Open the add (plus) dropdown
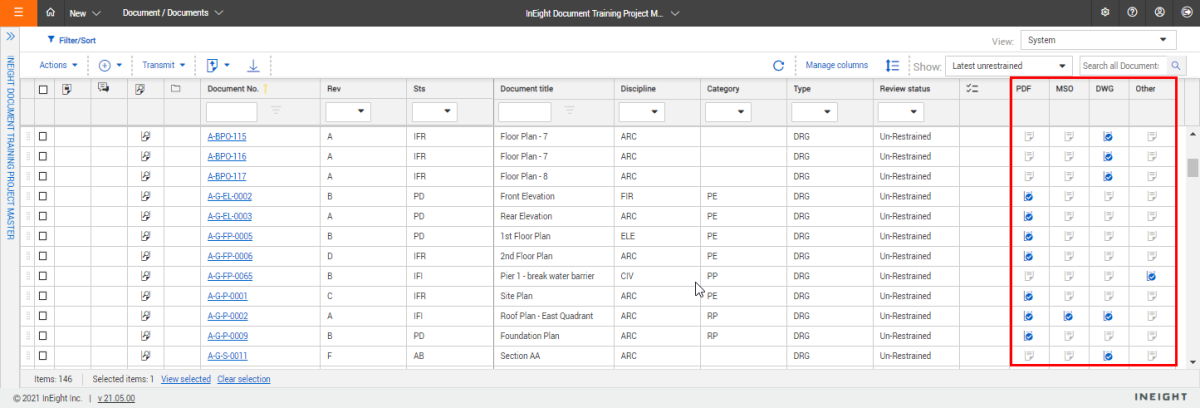Screen dimensions: 1200x408 [111, 65]
